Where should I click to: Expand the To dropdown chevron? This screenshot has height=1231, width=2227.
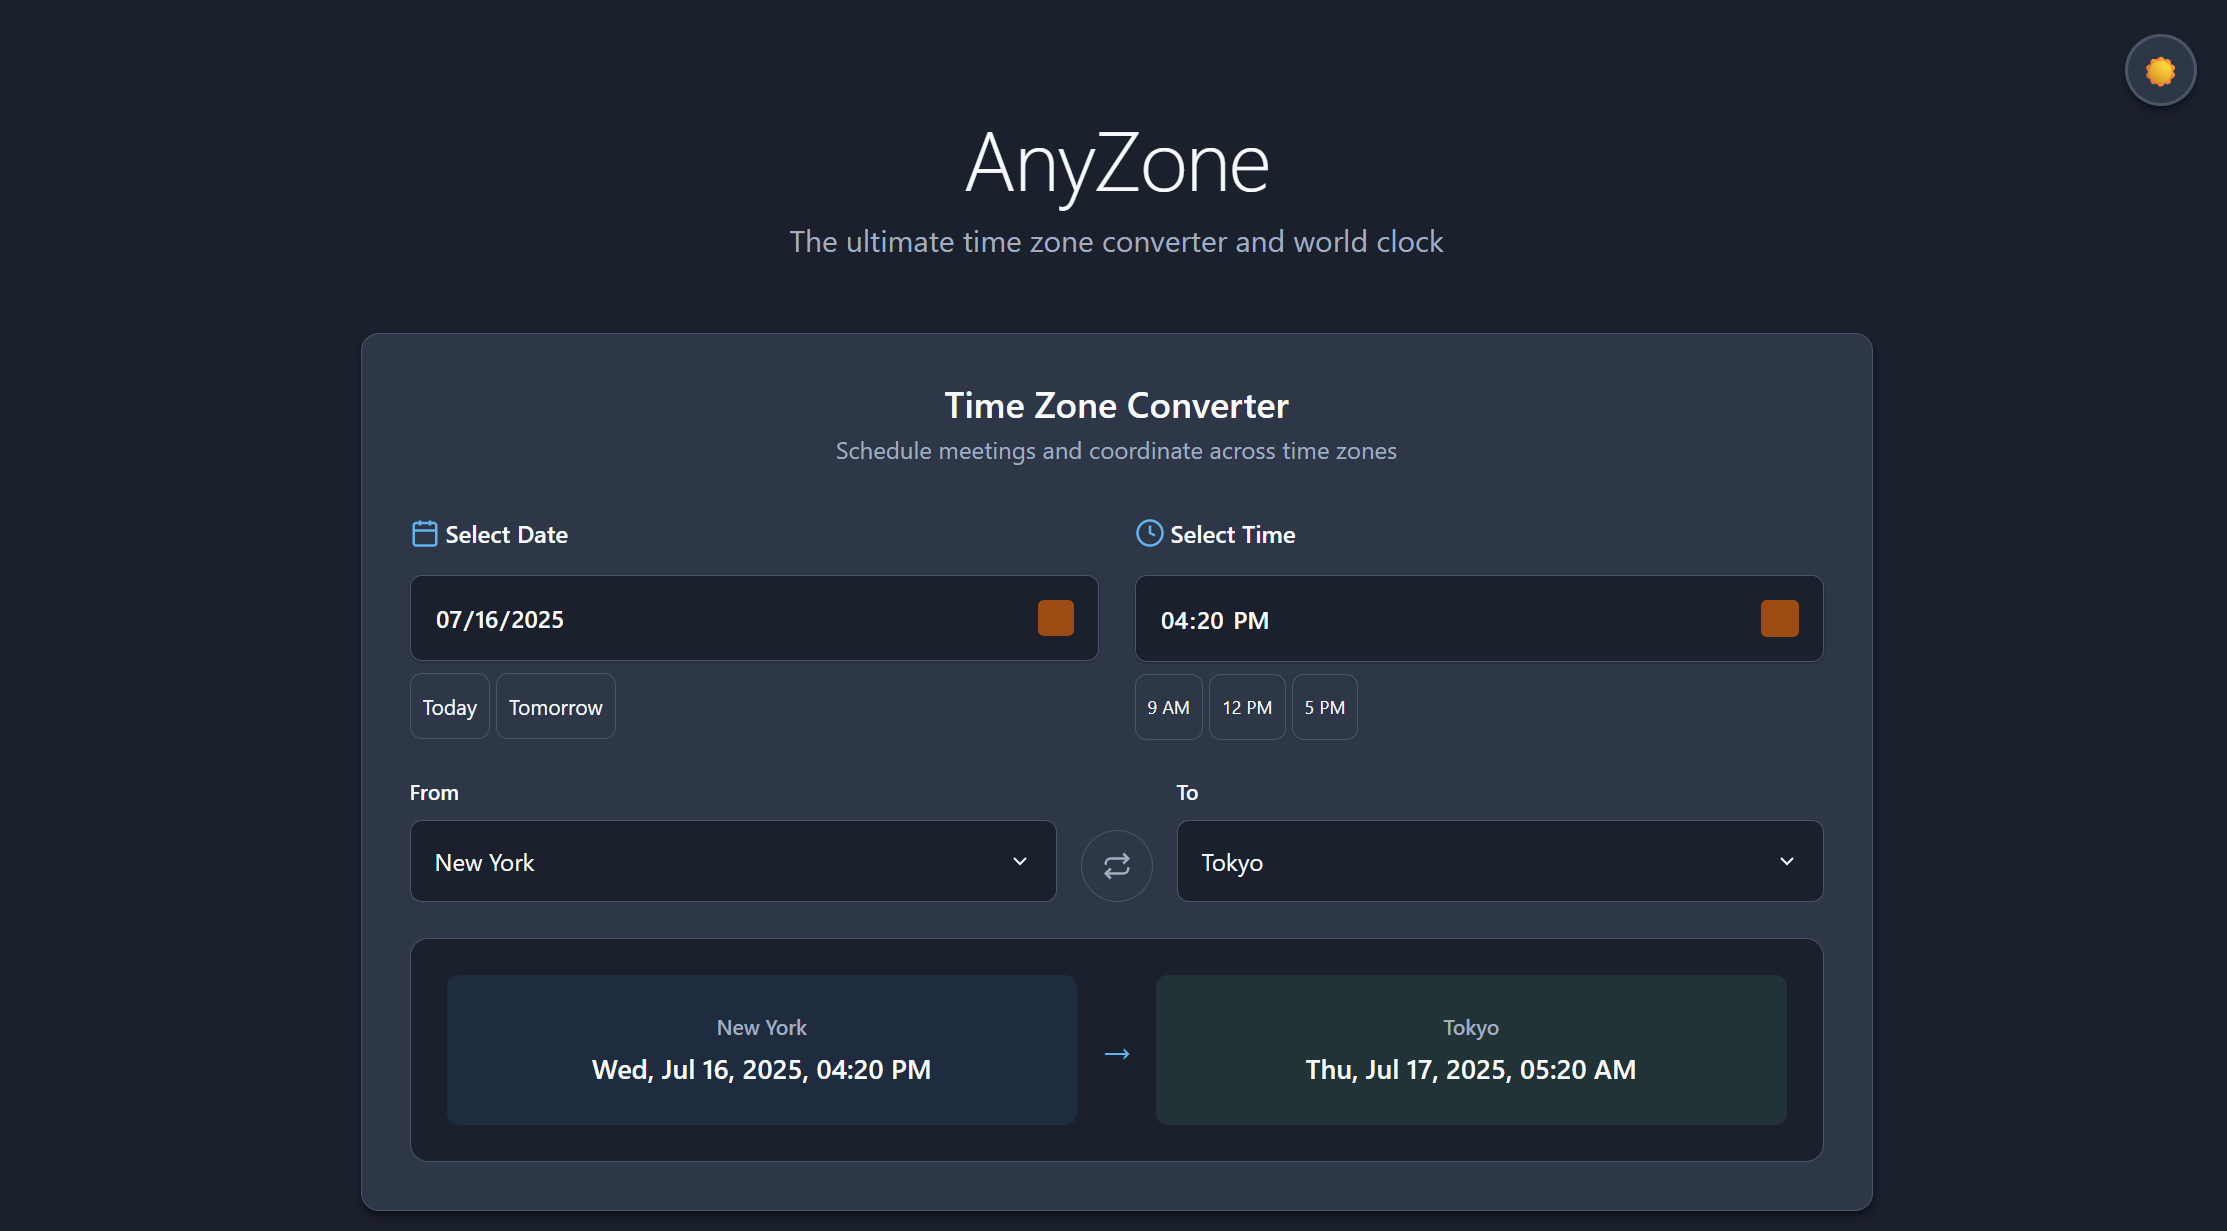[1786, 861]
